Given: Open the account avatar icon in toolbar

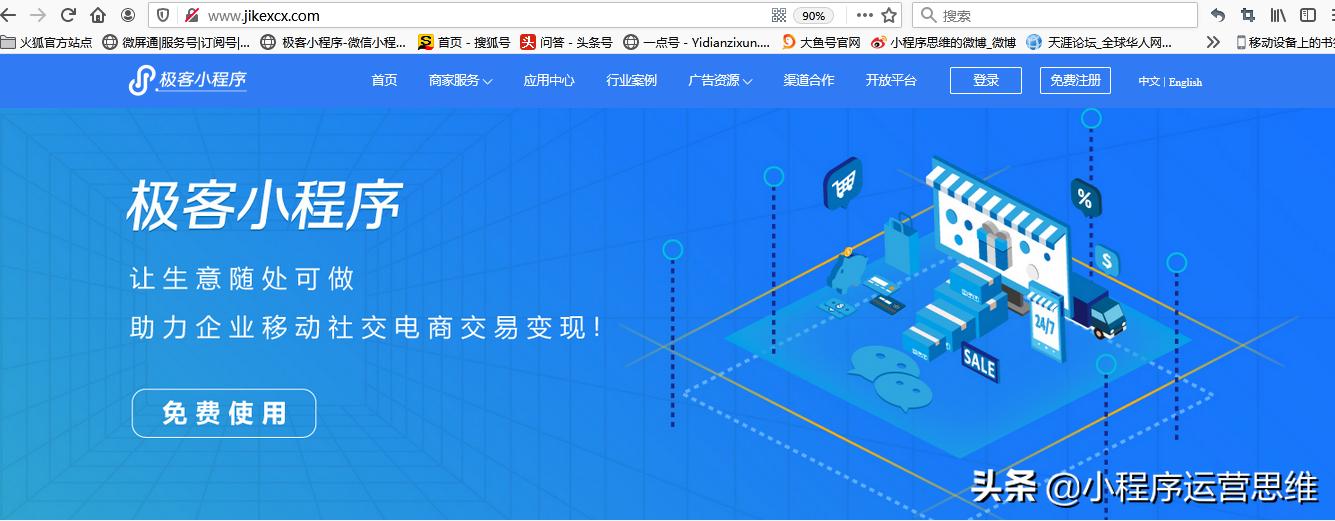Looking at the screenshot, I should coord(128,15).
